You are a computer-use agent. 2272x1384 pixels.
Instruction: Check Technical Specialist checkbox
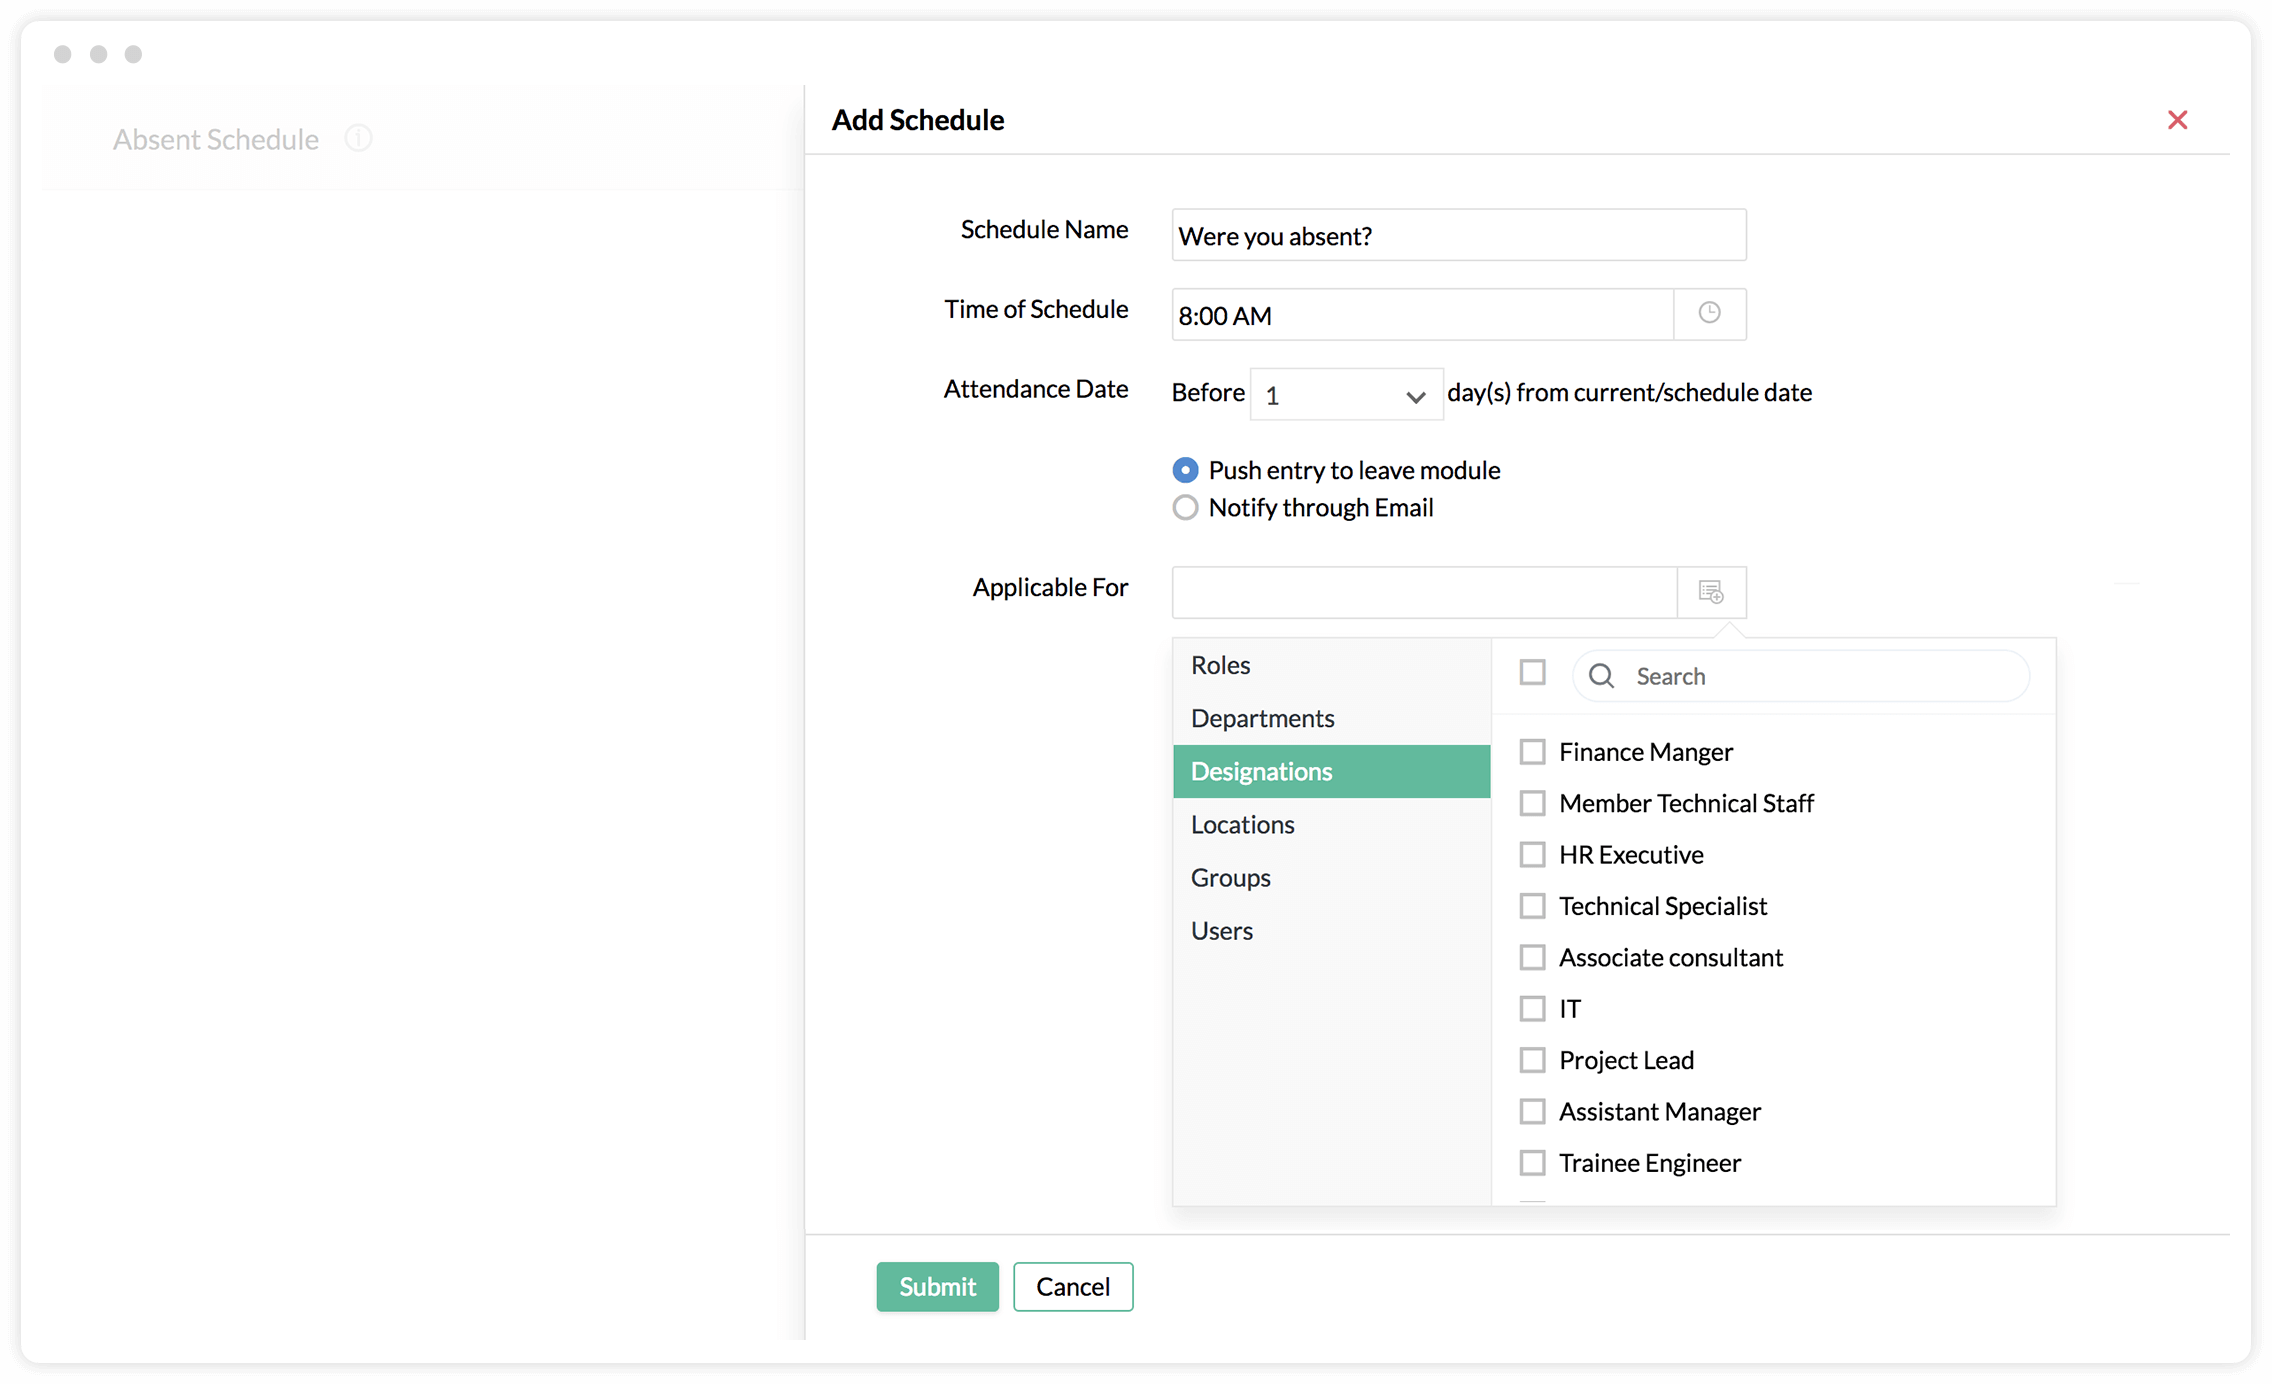pos(1532,906)
